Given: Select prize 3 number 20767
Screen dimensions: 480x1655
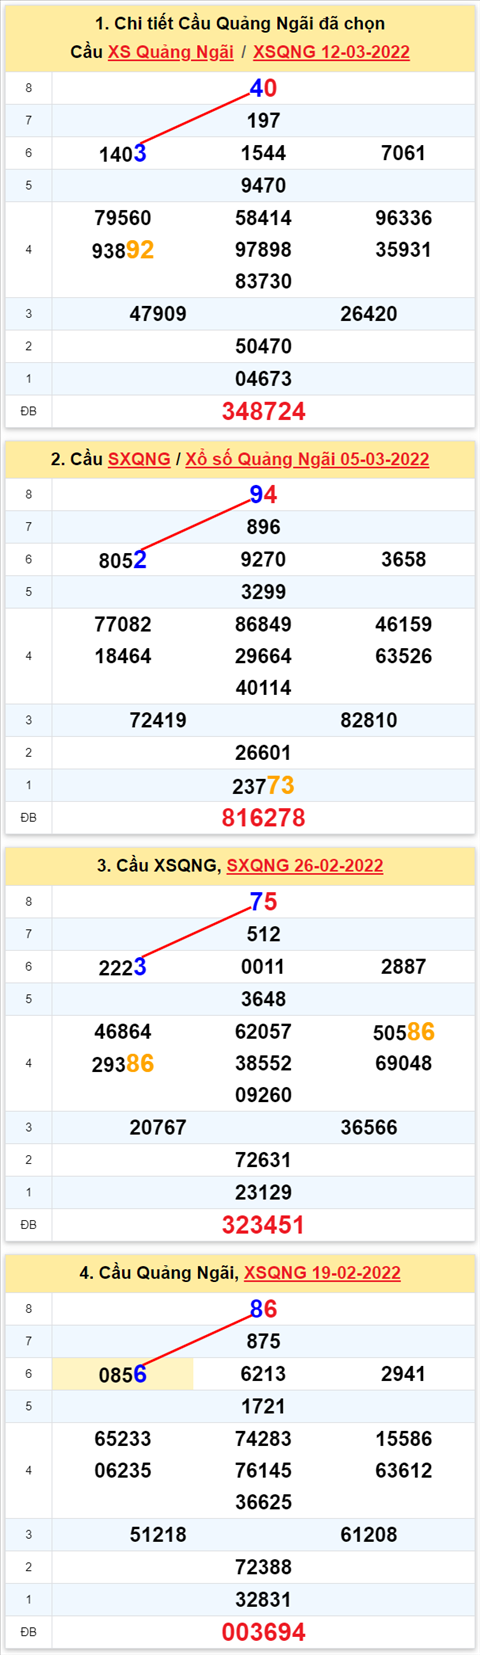Looking at the screenshot, I should (158, 1128).
